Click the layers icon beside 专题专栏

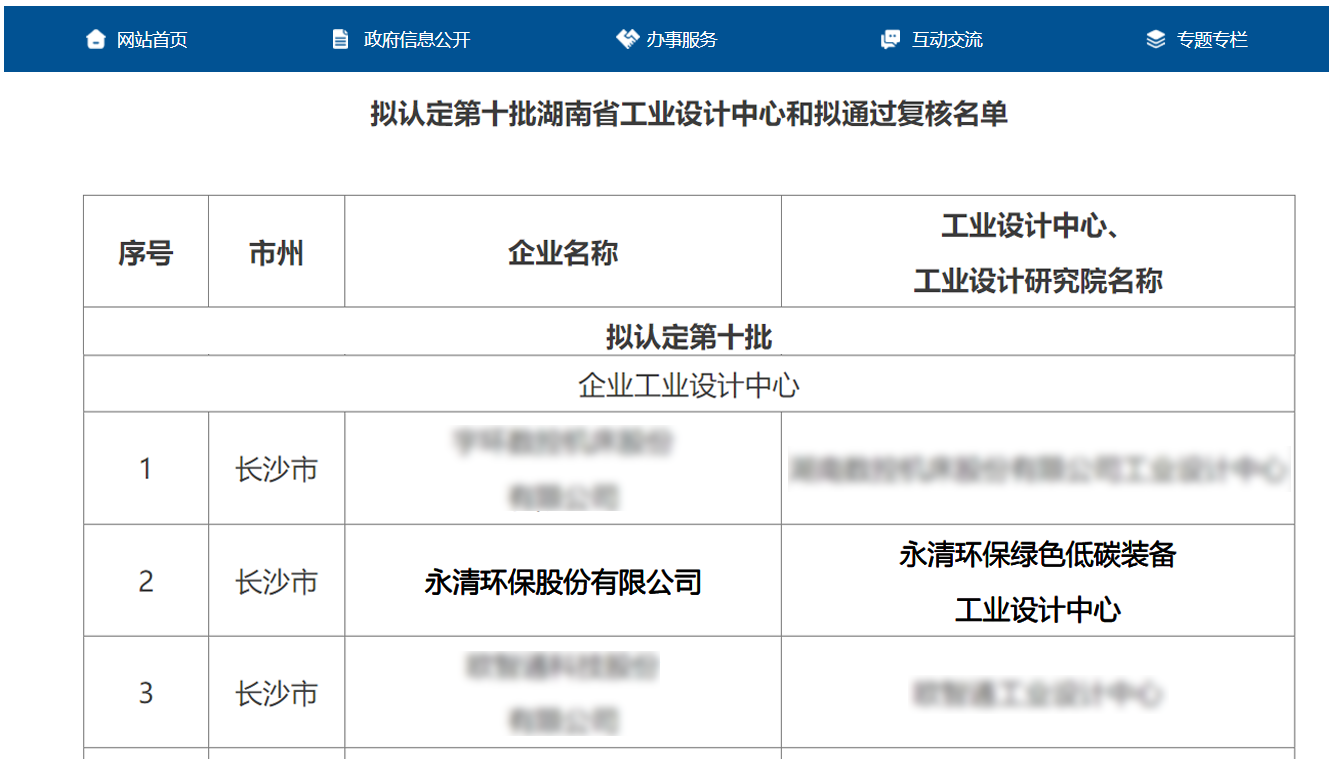coord(1155,40)
